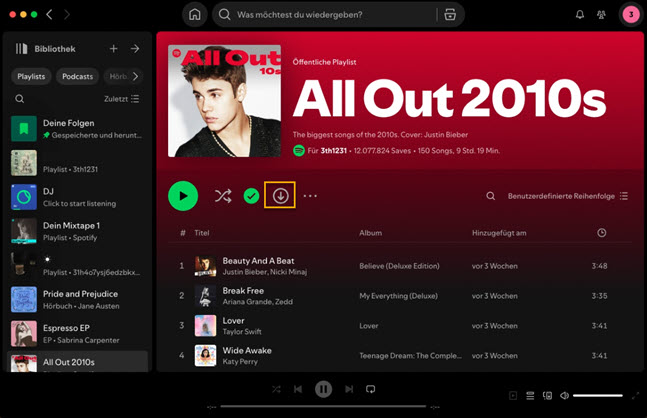
Task: Open the 3th1231 profile link
Action: (x=330, y=150)
